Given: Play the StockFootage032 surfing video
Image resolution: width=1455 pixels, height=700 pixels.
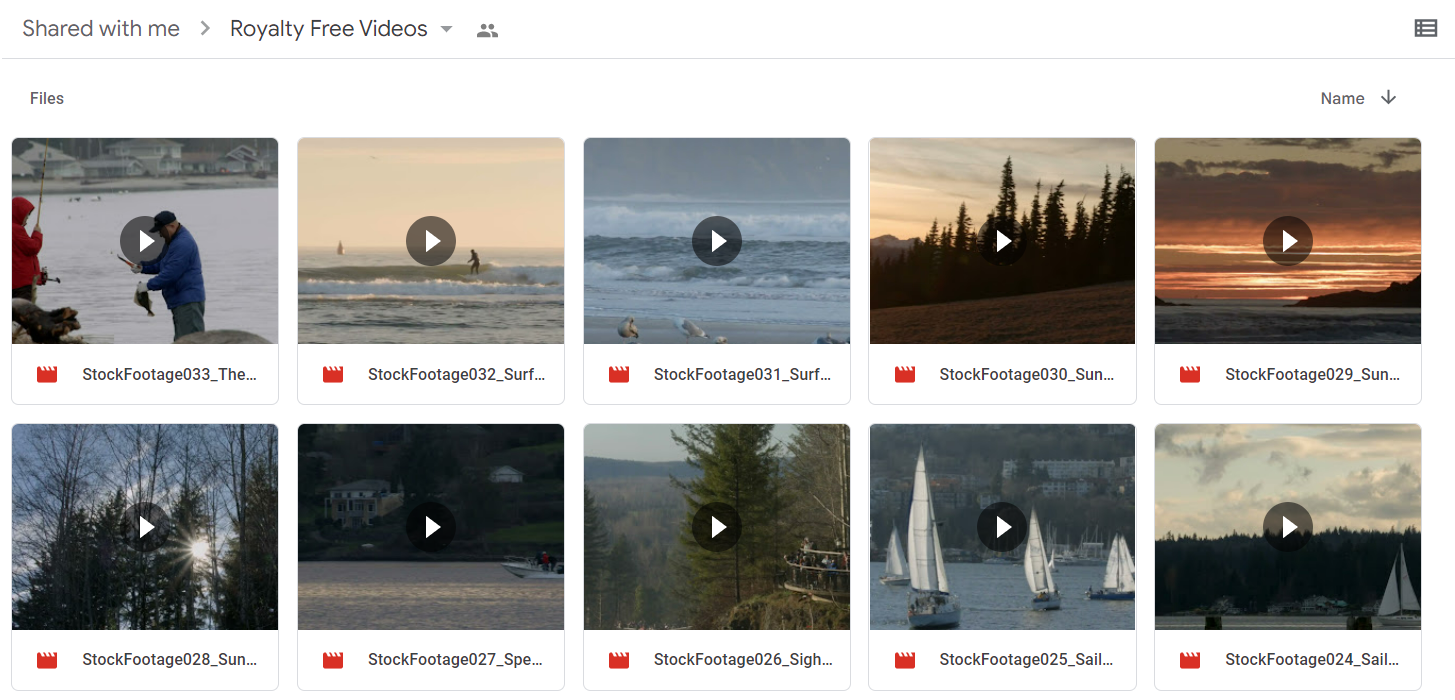Looking at the screenshot, I should tap(431, 241).
